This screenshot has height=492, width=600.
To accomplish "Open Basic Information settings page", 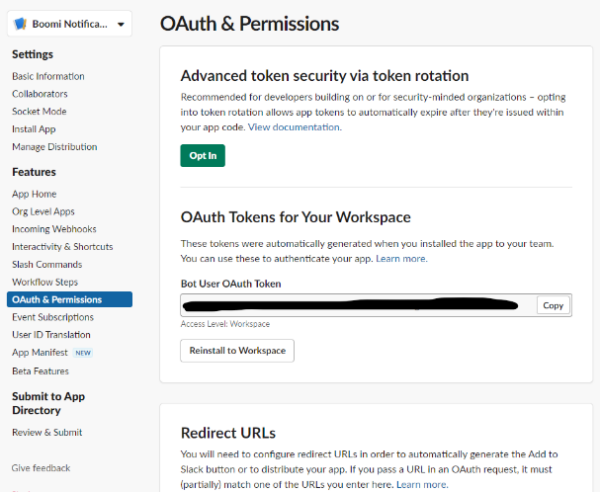I will pos(48,76).
